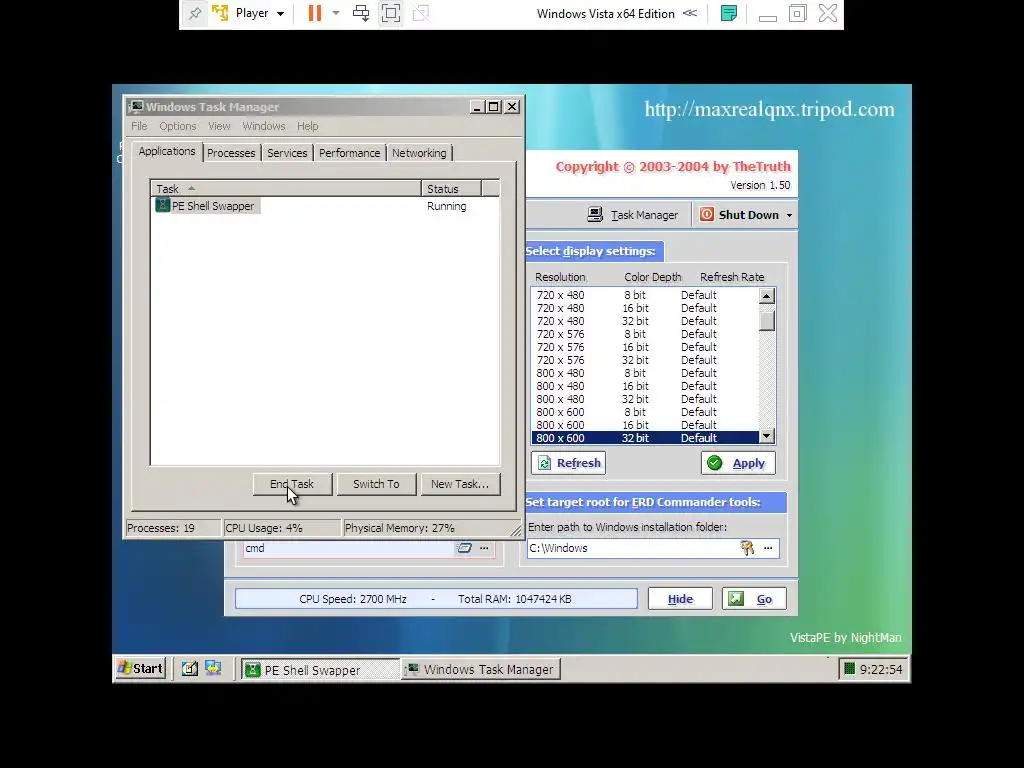Switch to the Applications tab

click(167, 152)
